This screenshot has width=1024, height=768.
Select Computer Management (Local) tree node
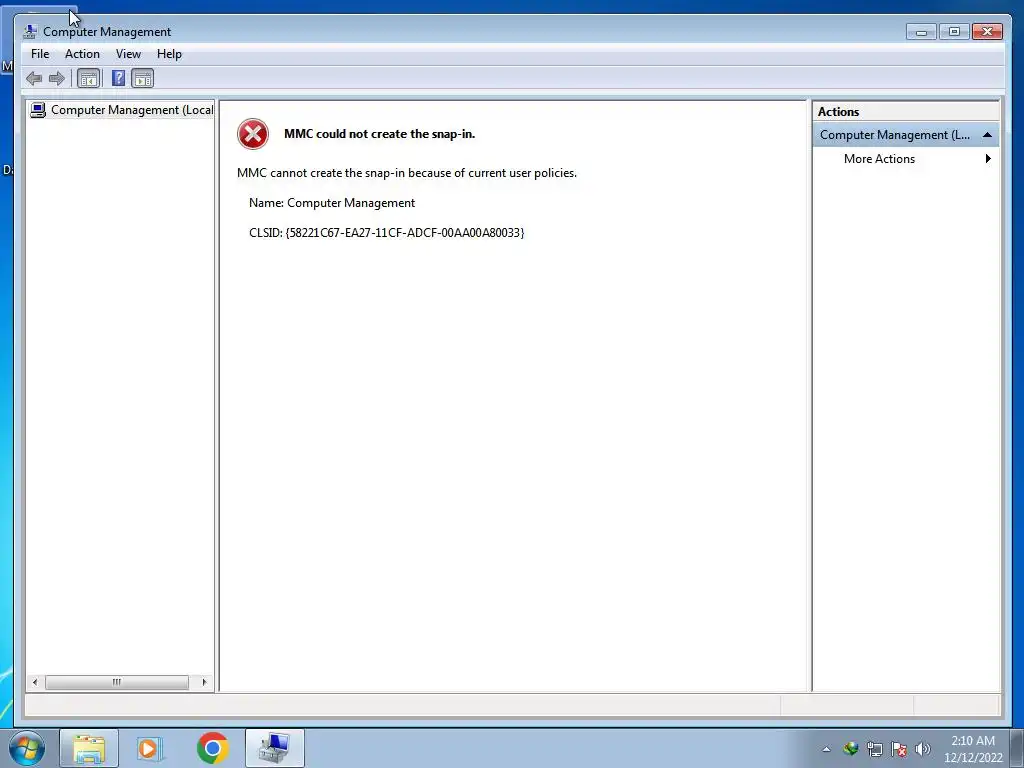121,110
